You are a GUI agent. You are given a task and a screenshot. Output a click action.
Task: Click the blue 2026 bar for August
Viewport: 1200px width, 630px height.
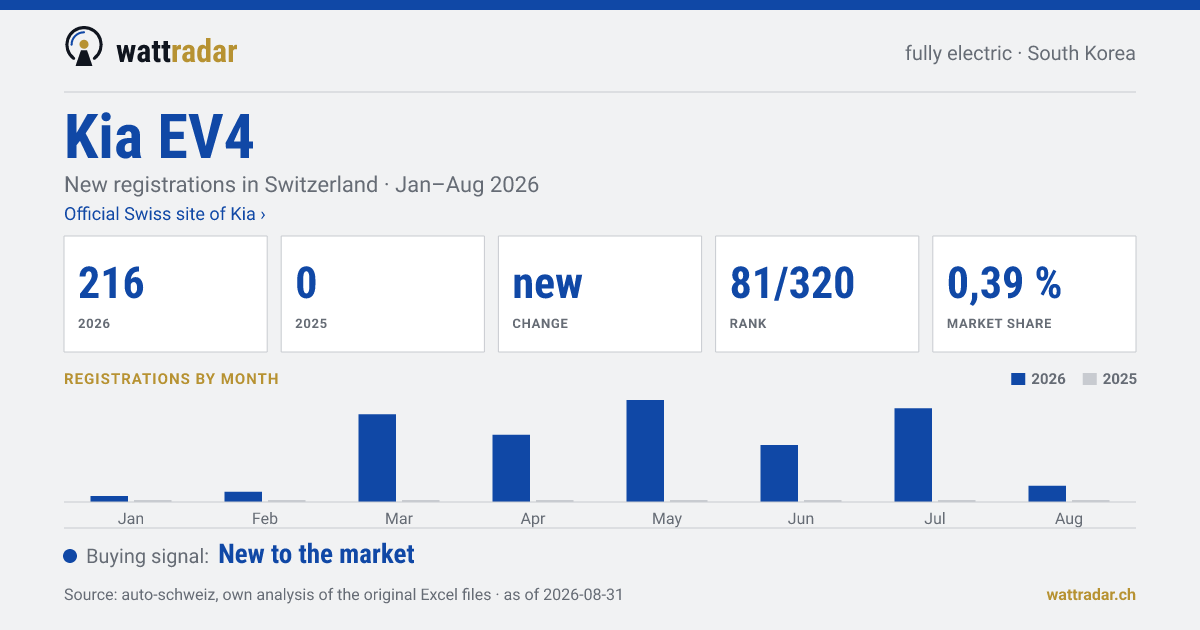click(1047, 493)
